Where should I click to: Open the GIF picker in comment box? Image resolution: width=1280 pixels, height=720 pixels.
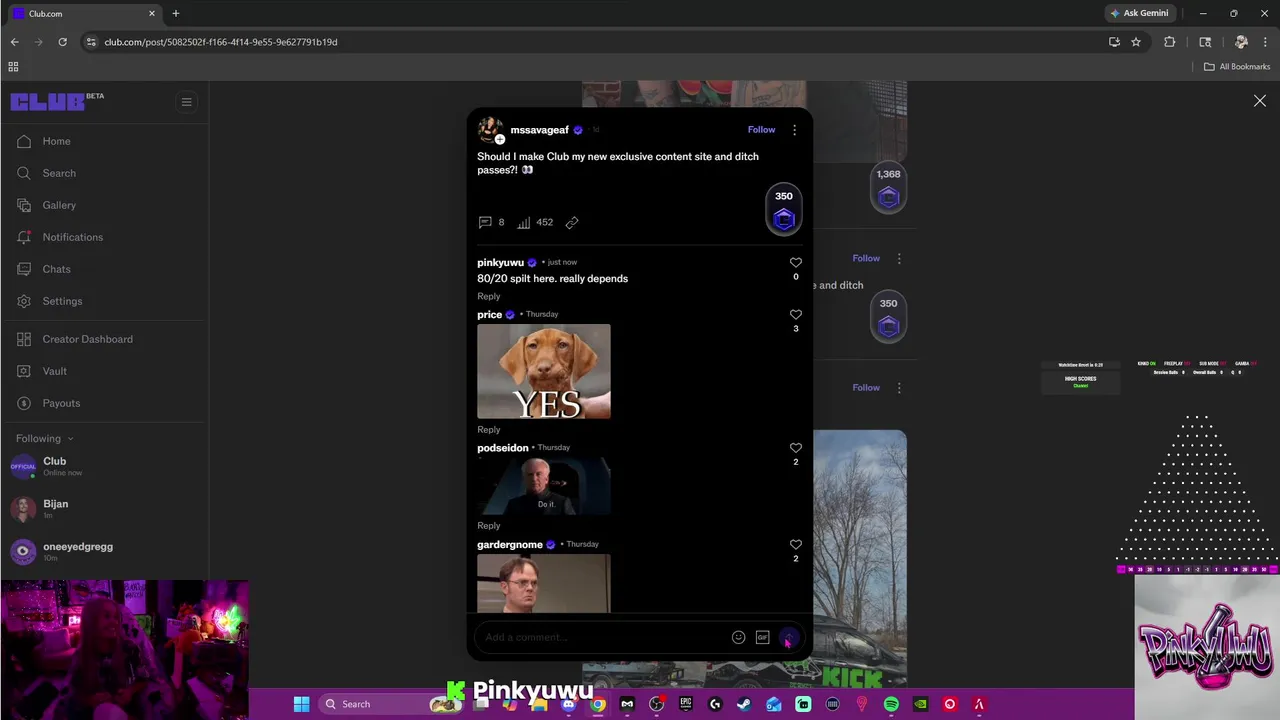(x=762, y=637)
